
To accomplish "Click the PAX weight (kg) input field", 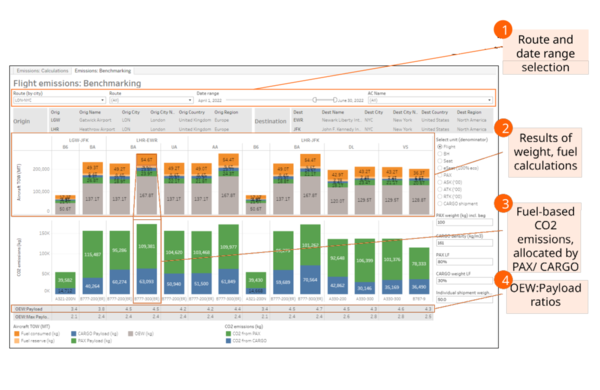I will click(x=464, y=222).
